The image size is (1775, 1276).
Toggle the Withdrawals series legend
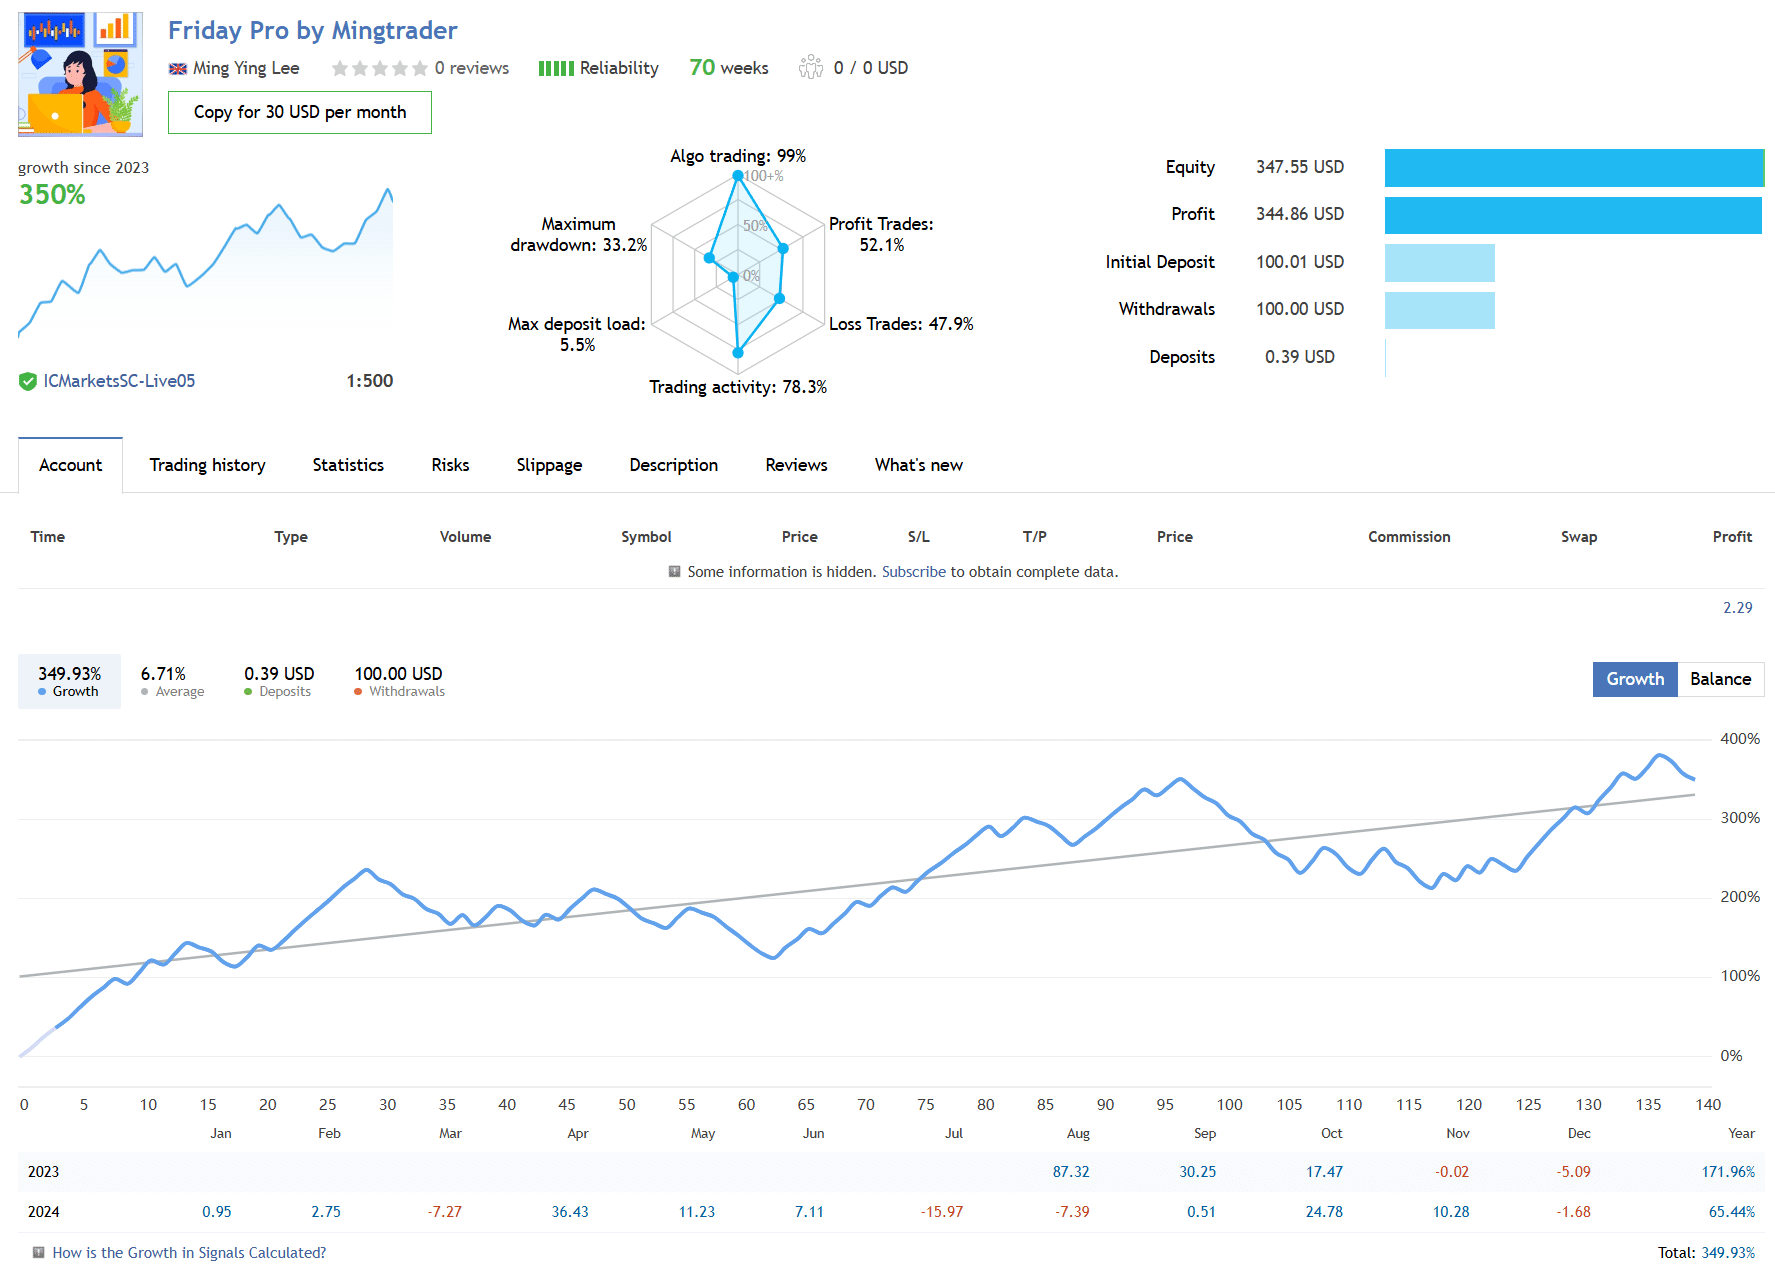pos(398,681)
